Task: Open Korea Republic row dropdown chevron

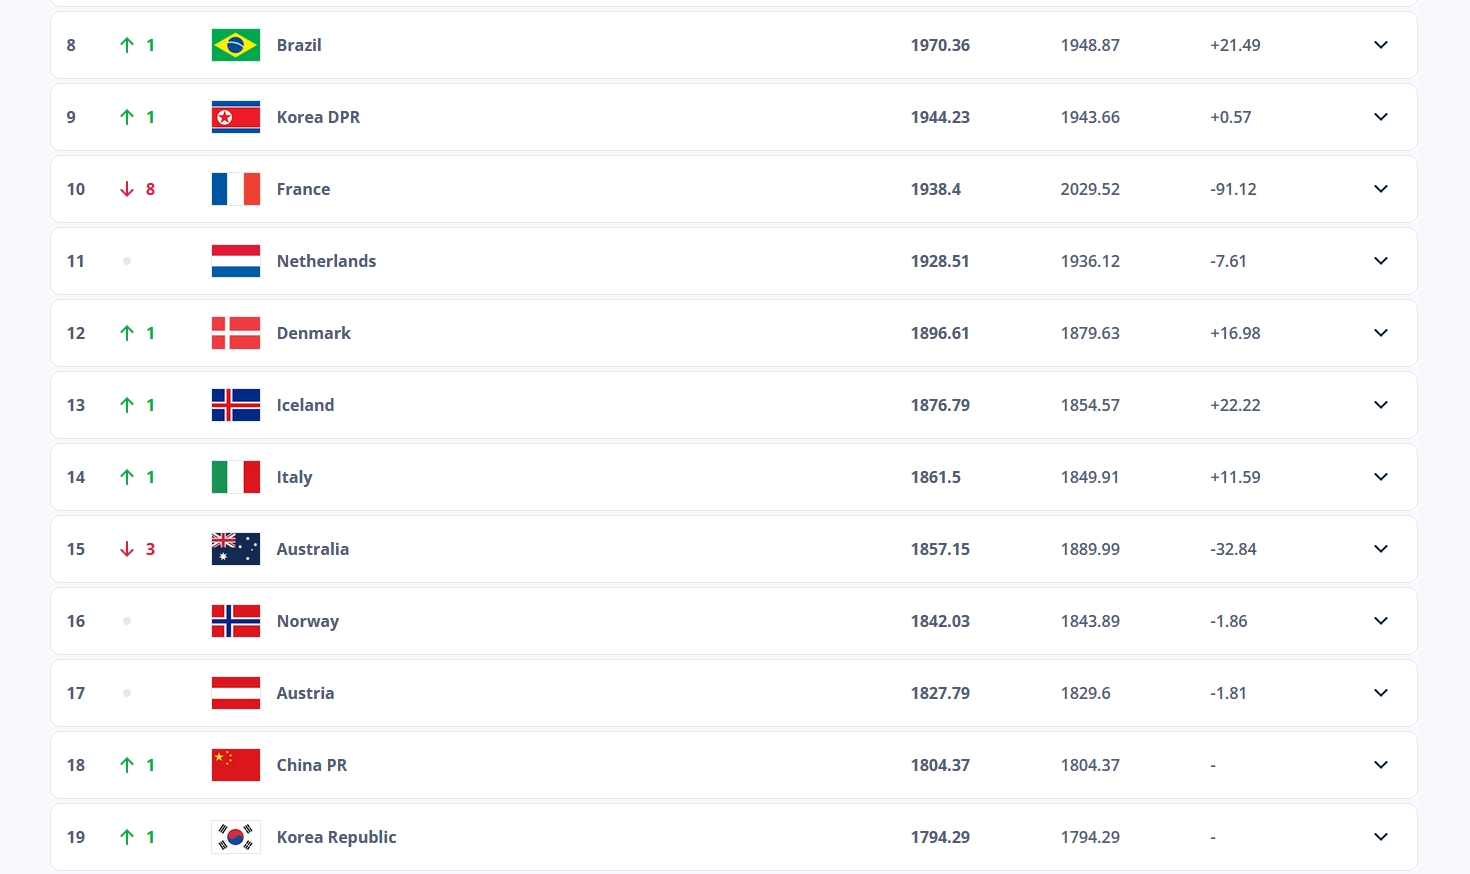Action: pyautogui.click(x=1381, y=837)
